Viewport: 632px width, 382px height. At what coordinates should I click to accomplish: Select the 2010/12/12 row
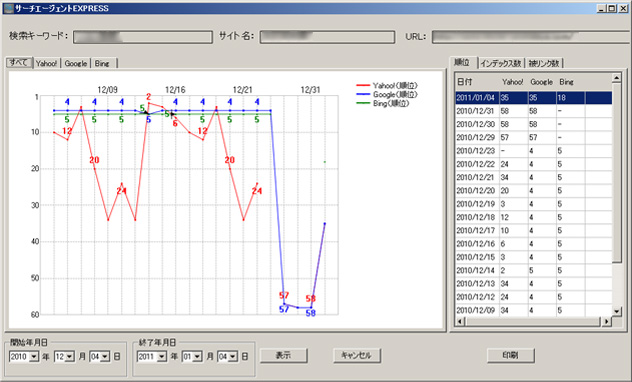pyautogui.click(x=534, y=297)
